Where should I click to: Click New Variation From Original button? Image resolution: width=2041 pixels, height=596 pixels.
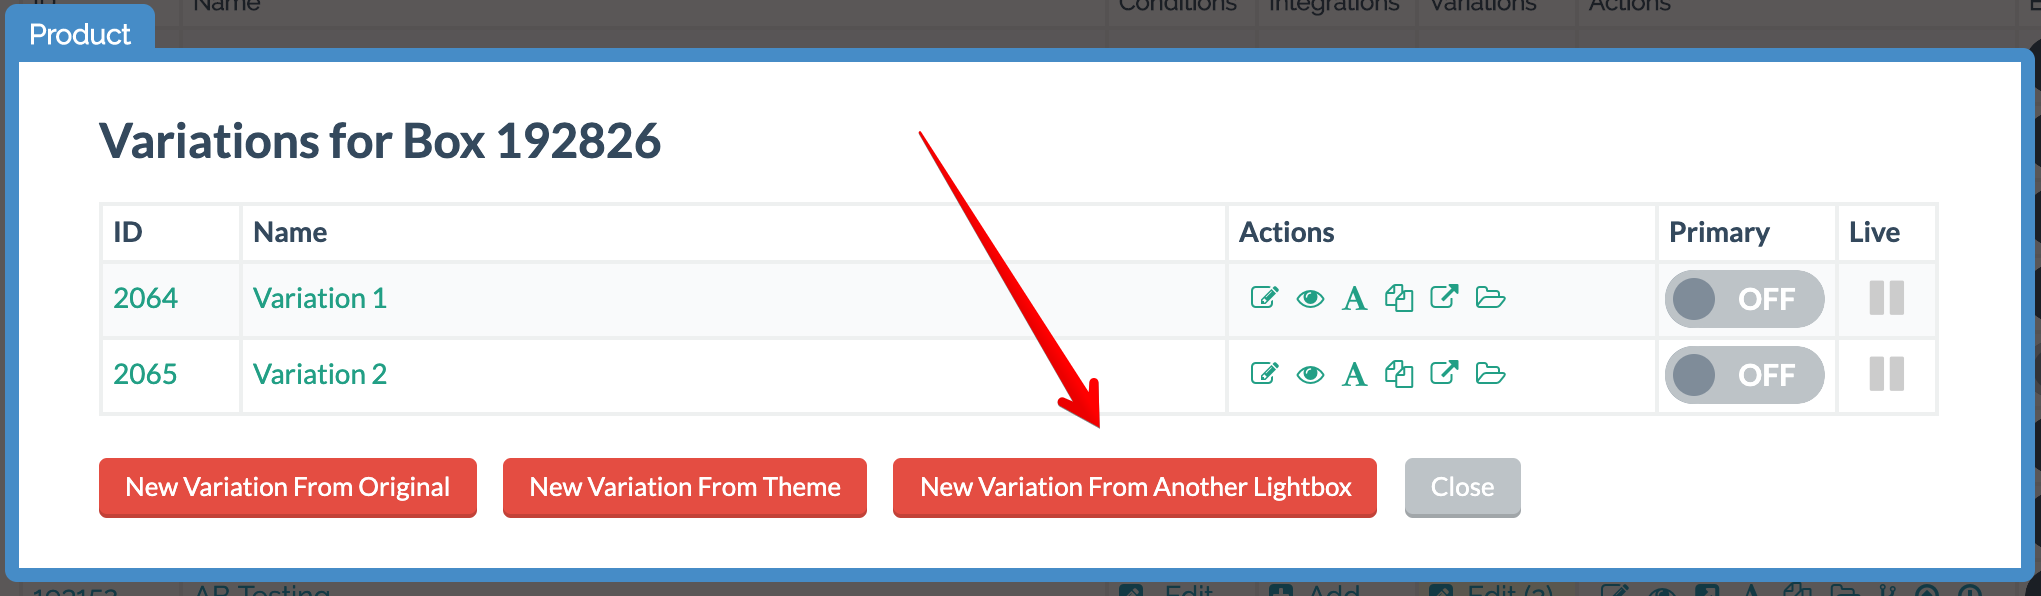pyautogui.click(x=288, y=487)
